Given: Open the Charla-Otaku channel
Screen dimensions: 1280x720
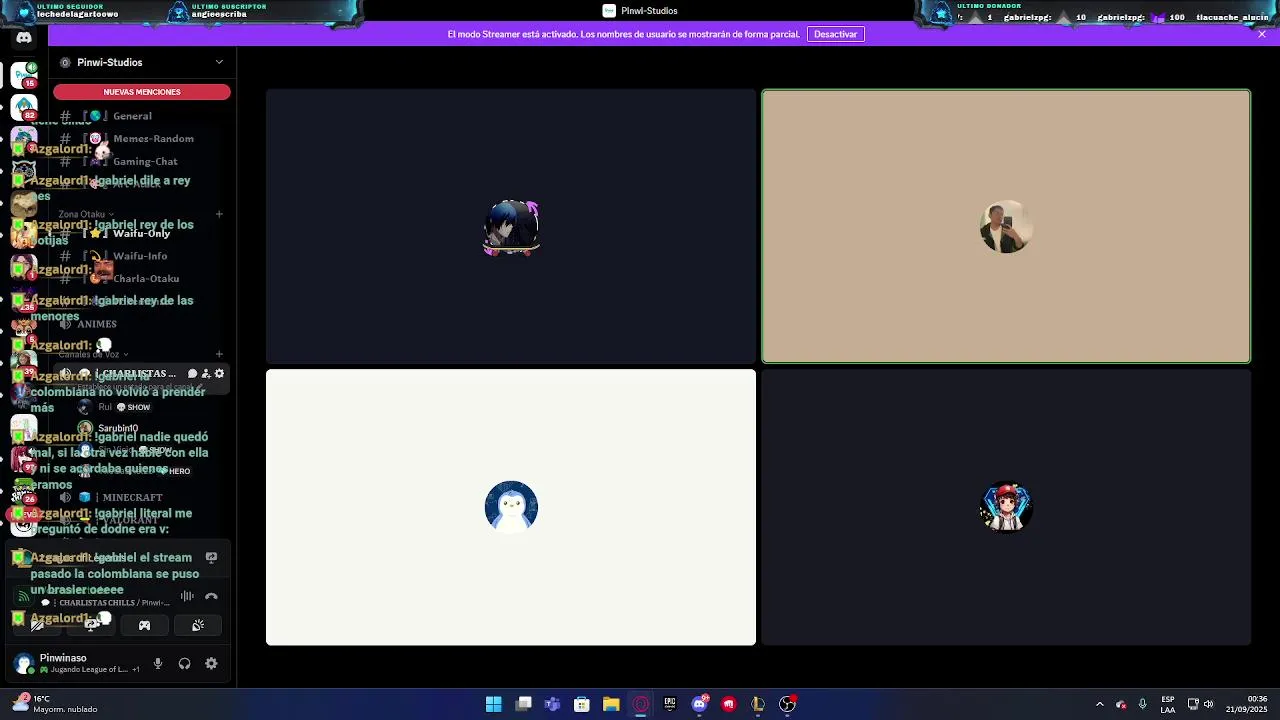Looking at the screenshot, I should [x=142, y=279].
